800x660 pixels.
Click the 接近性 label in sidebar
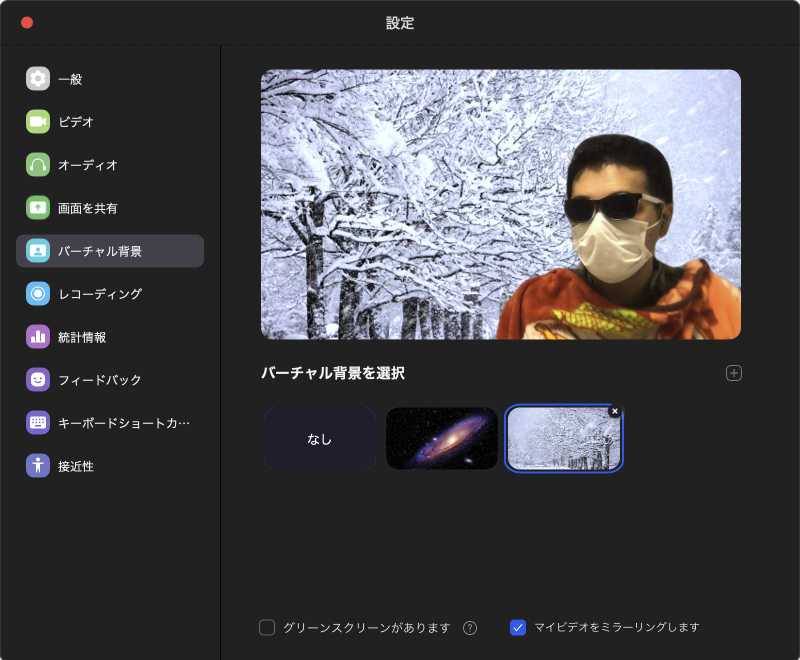(76, 466)
